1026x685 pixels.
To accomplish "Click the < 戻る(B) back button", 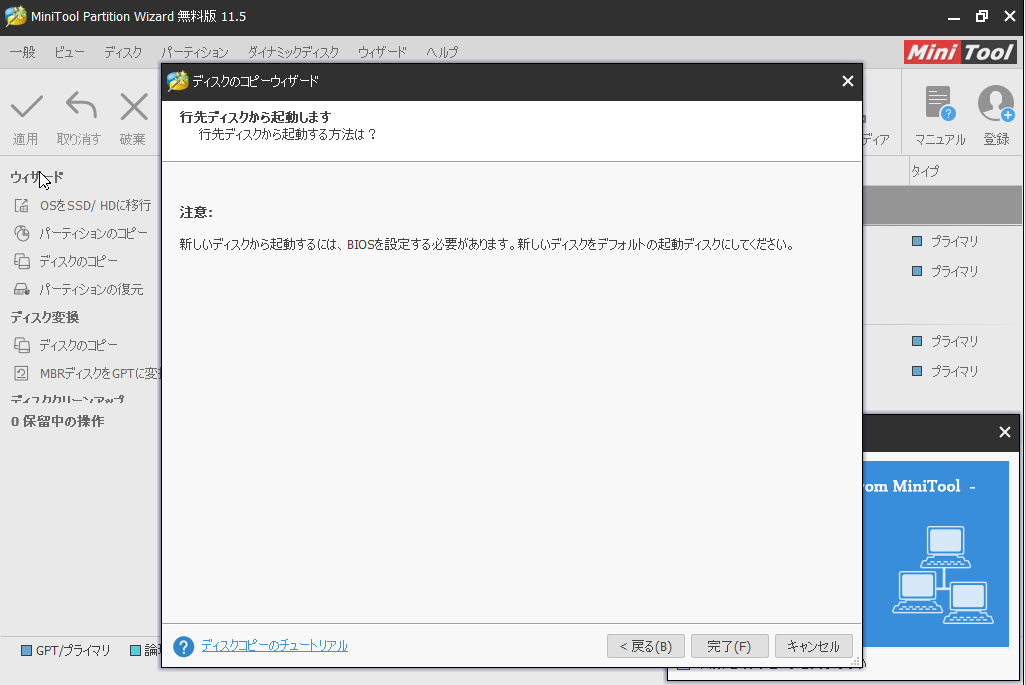I will click(x=646, y=646).
